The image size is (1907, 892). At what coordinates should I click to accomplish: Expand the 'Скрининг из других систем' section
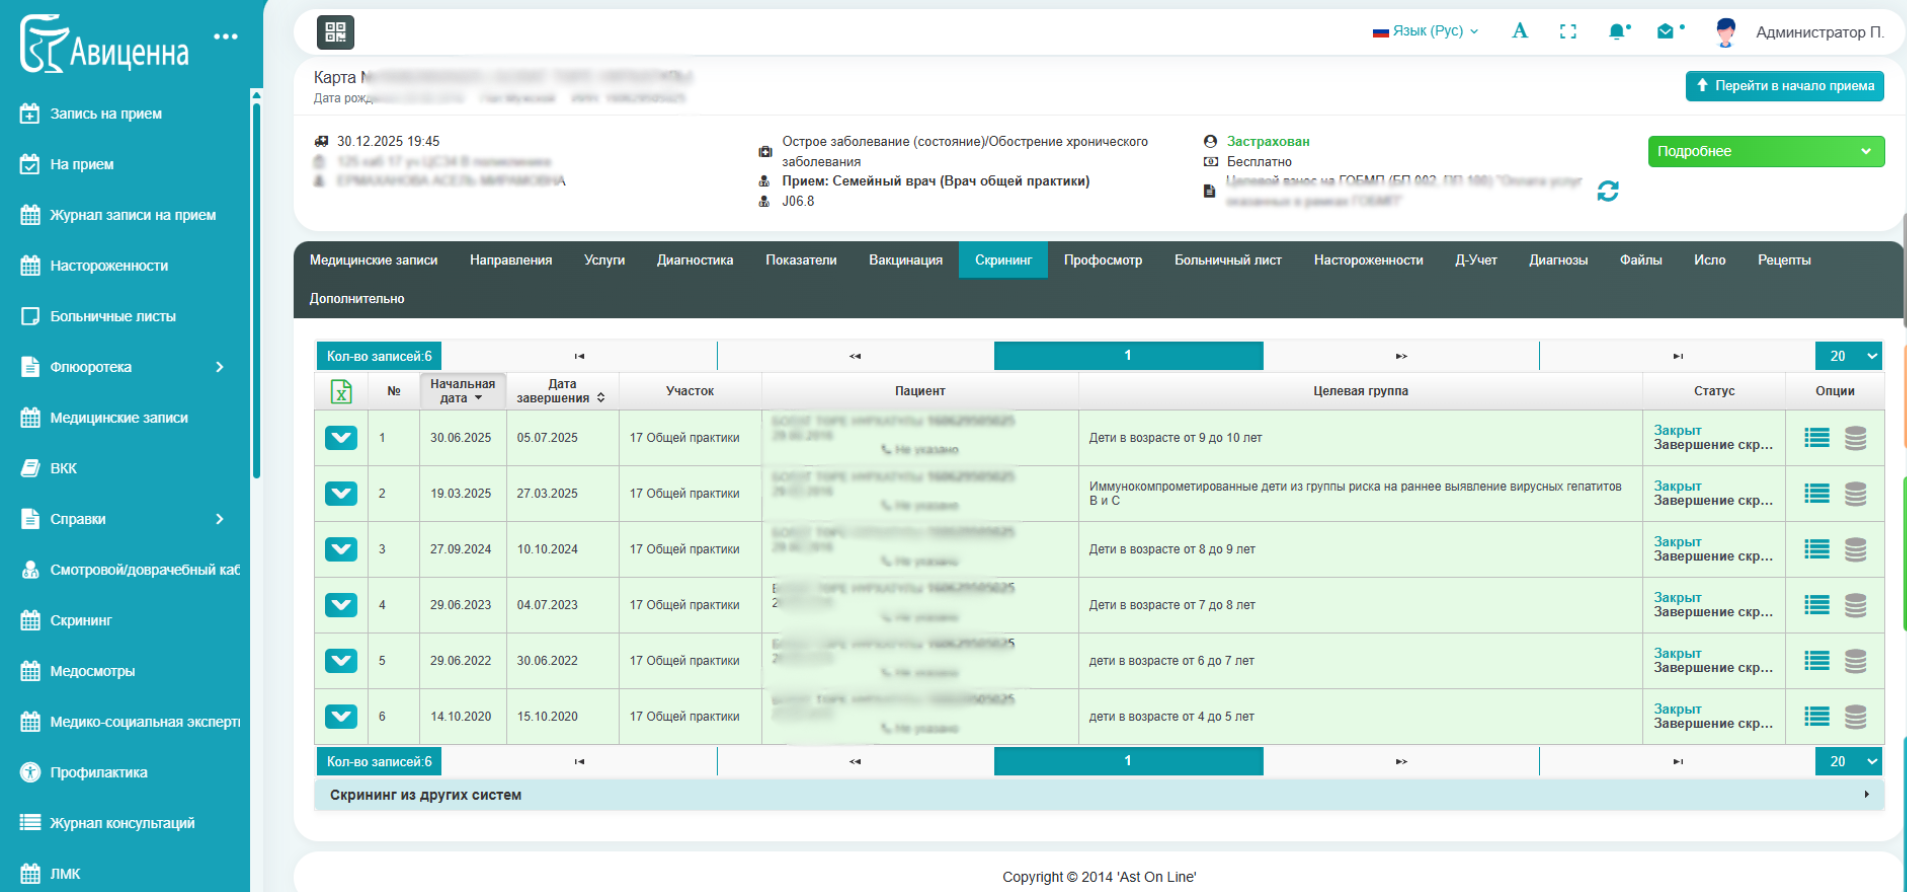click(x=1099, y=795)
